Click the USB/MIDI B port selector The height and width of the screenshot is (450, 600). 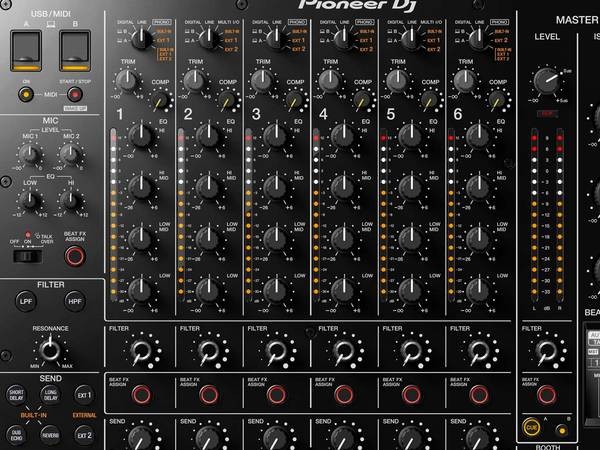(75, 51)
